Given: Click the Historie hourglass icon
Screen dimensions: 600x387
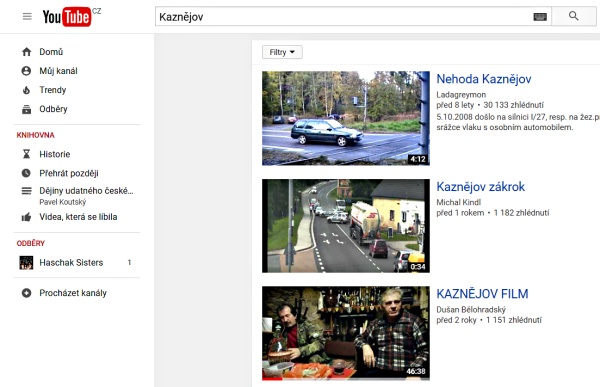Looking at the screenshot, I should tap(26, 154).
